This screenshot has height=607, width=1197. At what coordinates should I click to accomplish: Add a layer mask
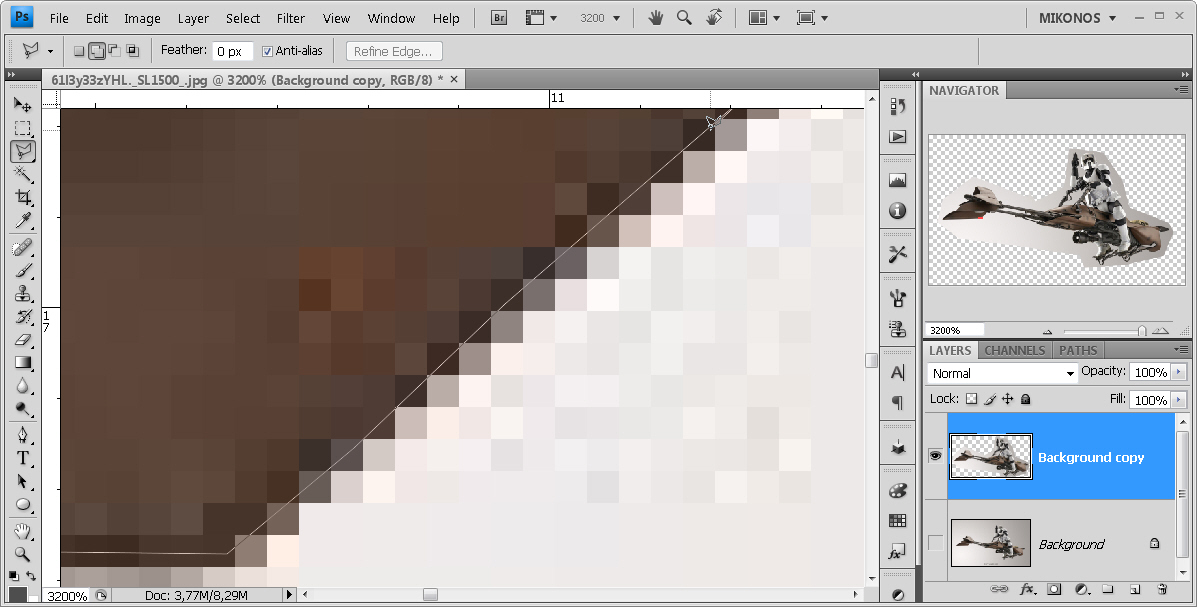pos(1054,589)
